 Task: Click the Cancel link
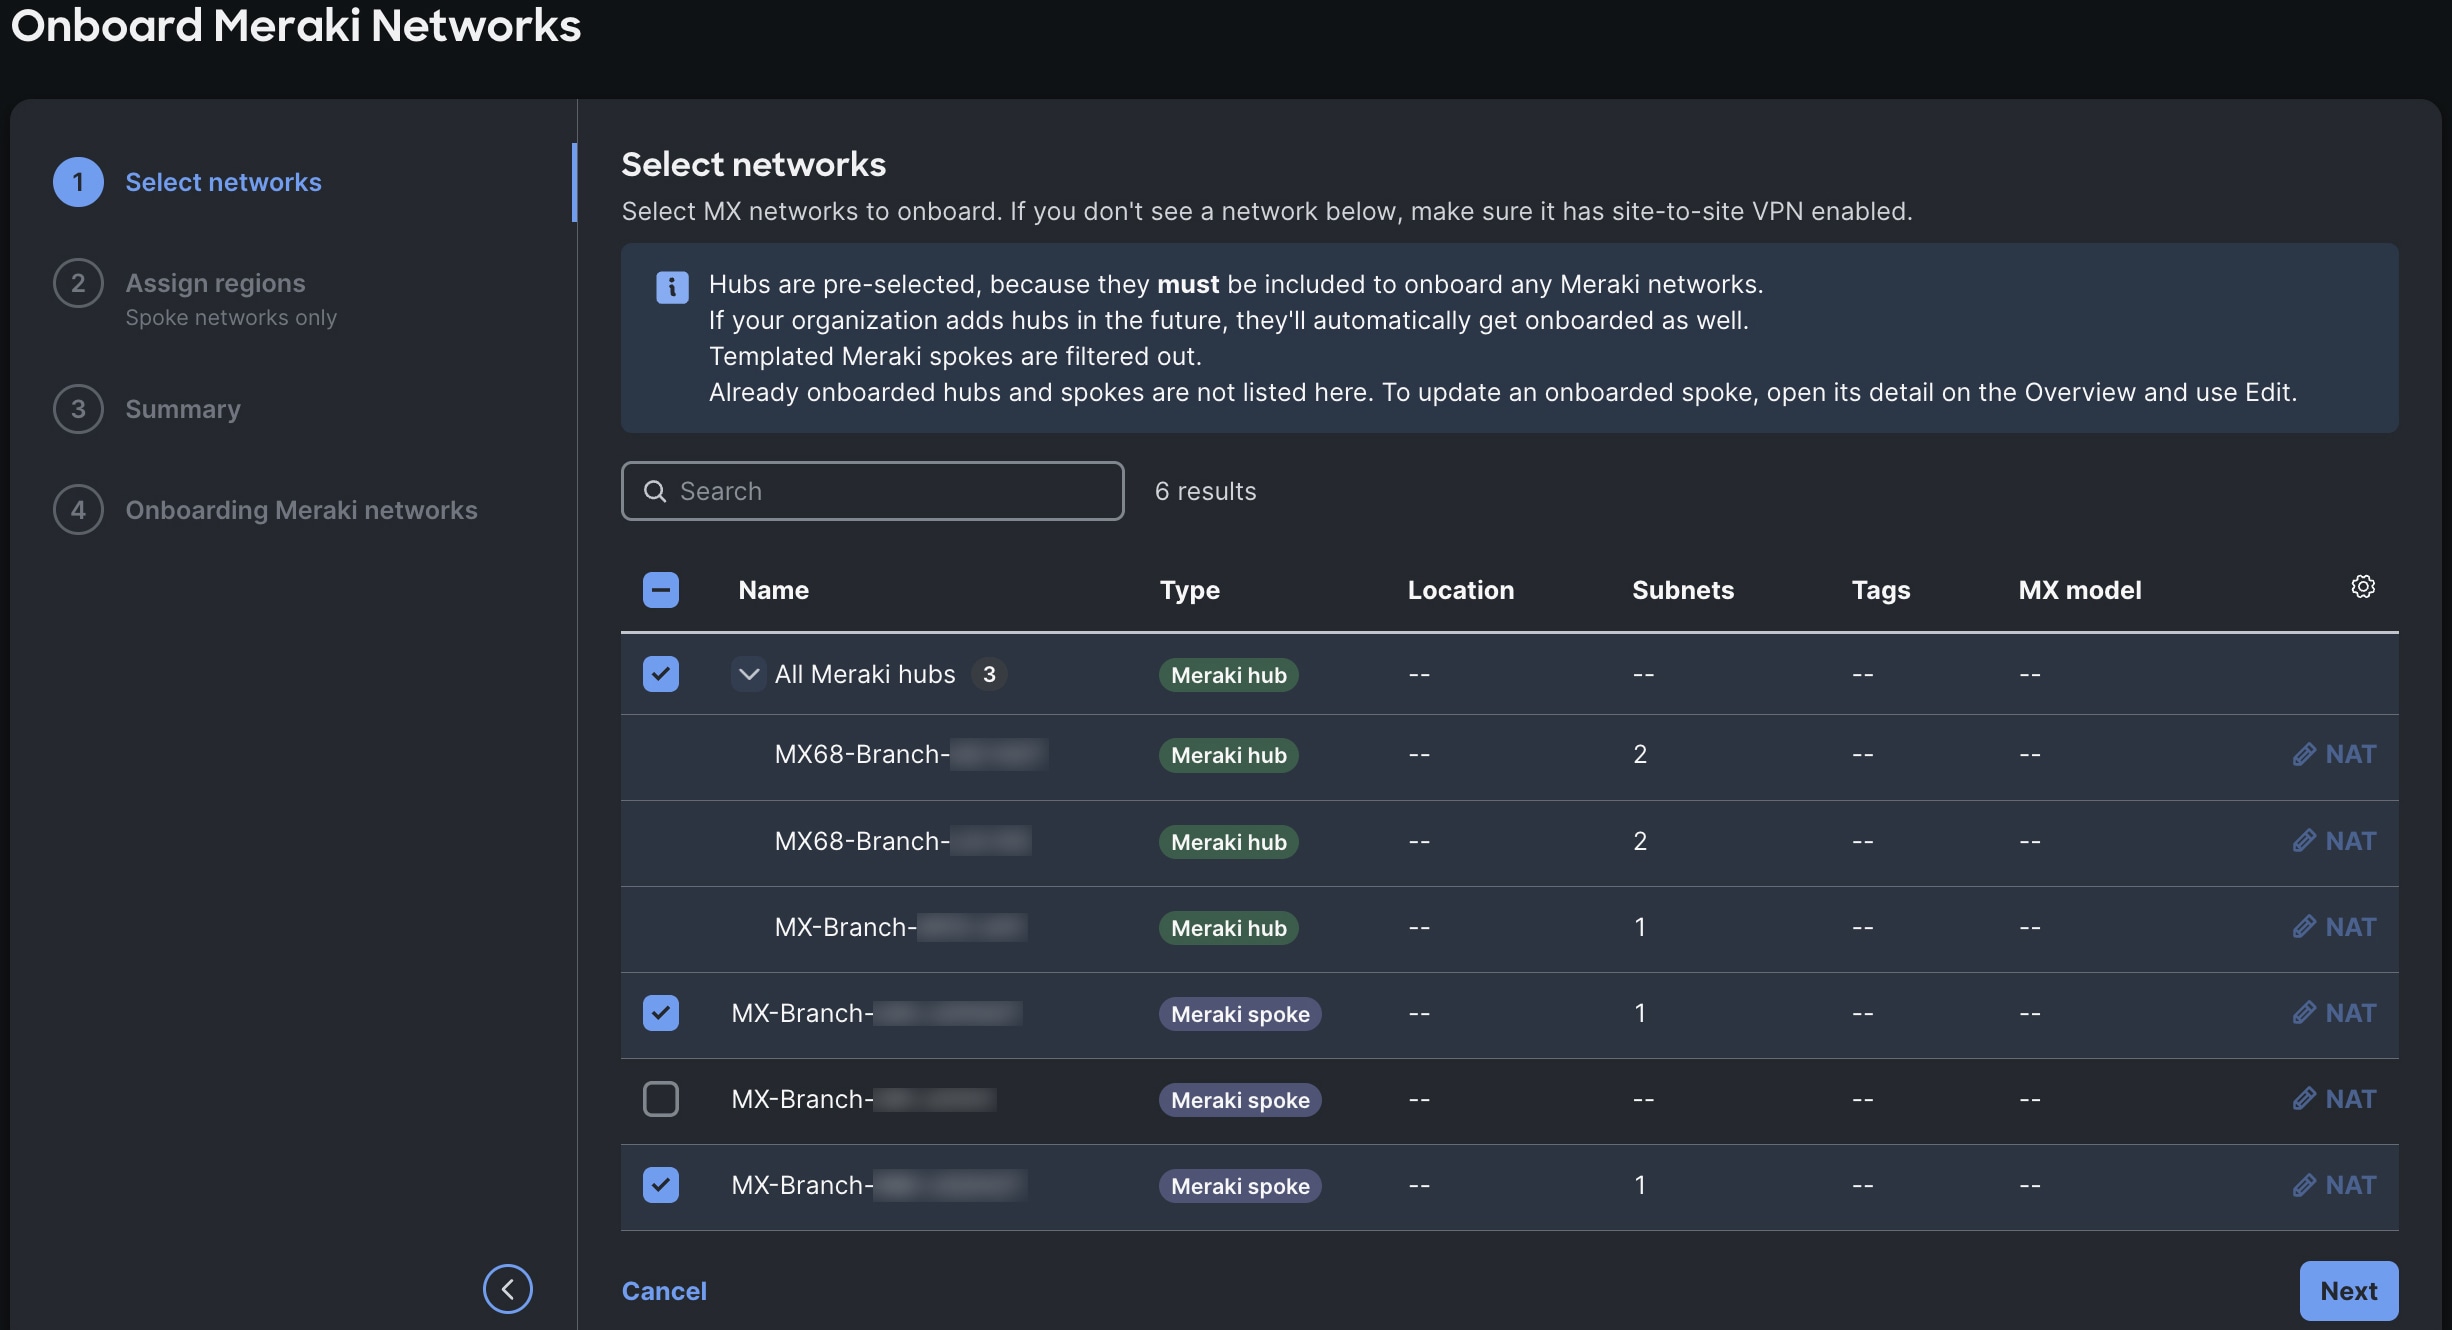(664, 1291)
